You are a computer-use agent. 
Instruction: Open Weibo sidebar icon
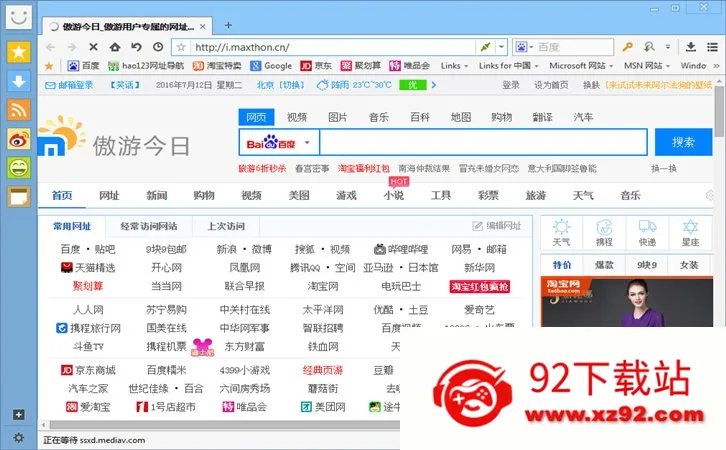click(19, 139)
